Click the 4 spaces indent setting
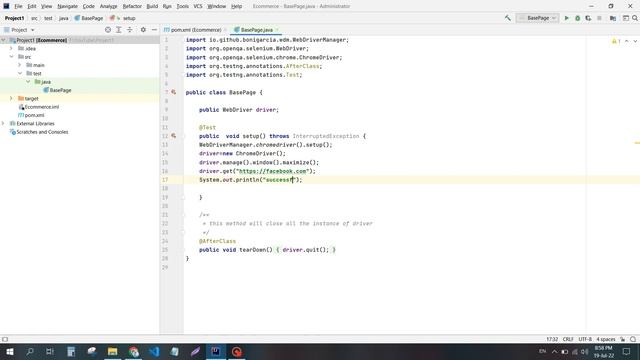Image resolution: width=640 pixels, height=360 pixels. pos(606,339)
